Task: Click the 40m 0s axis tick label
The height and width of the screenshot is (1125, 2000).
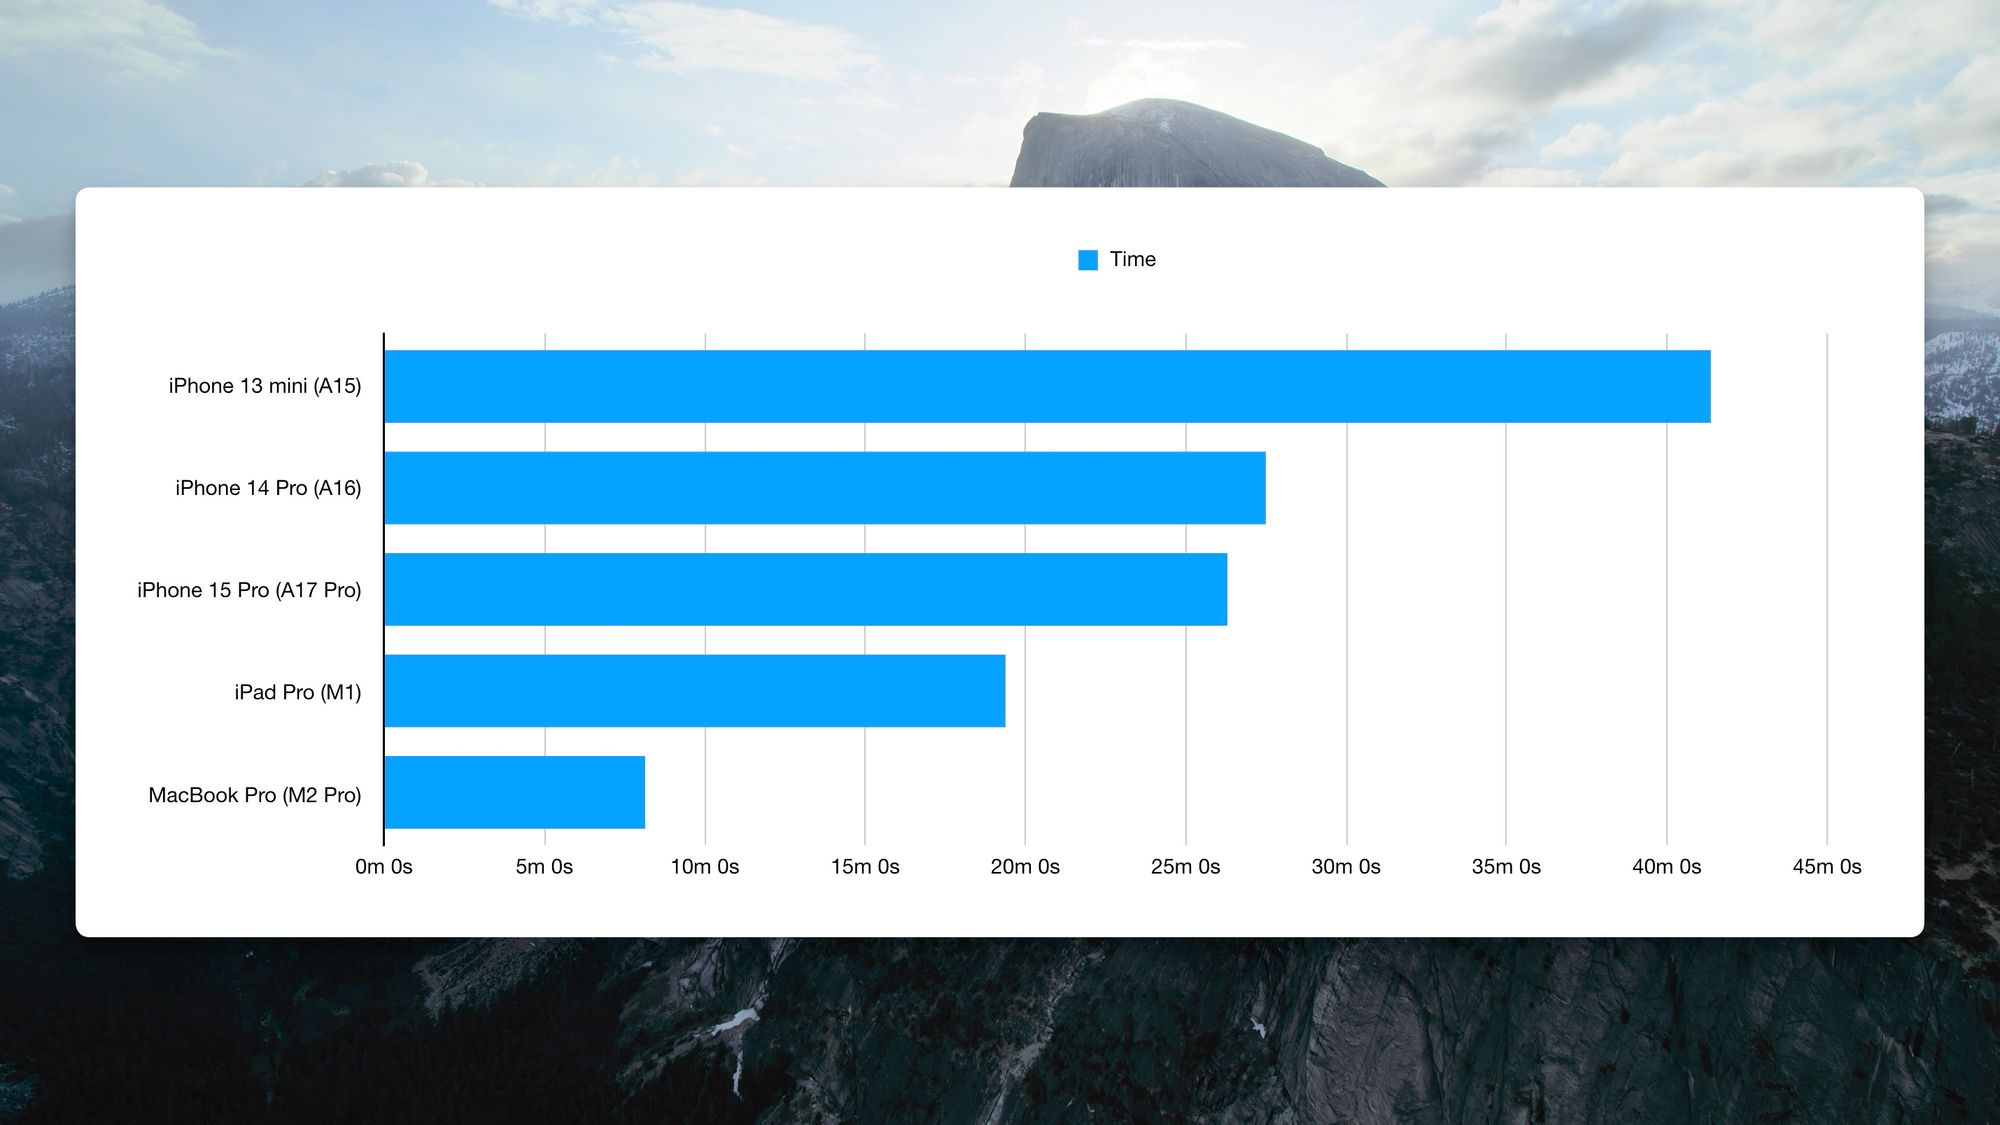Action: point(1667,867)
